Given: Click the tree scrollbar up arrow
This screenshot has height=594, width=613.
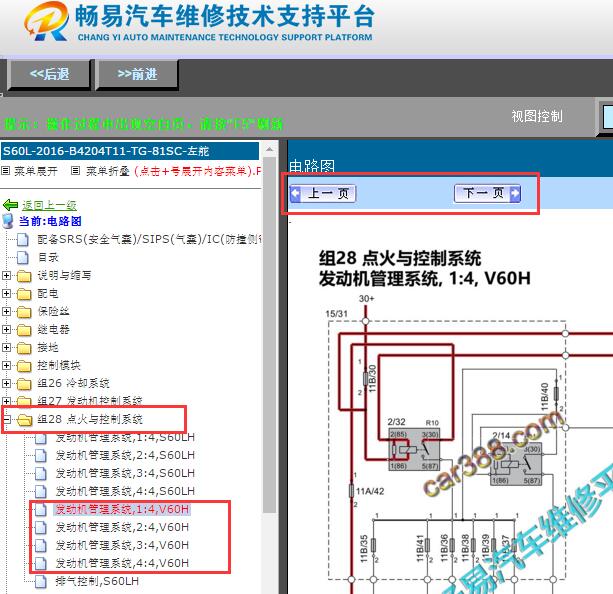Looking at the screenshot, I should coord(269,149).
